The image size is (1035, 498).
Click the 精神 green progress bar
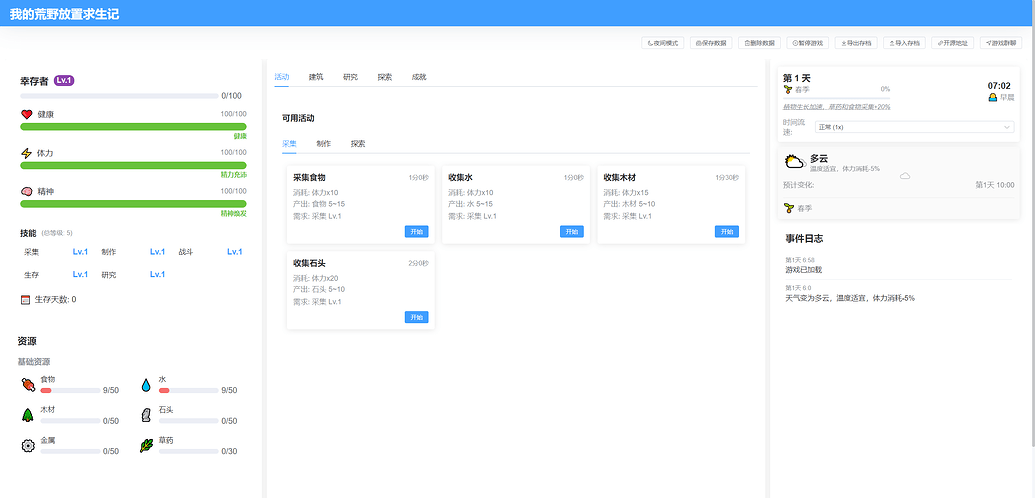(x=133, y=204)
